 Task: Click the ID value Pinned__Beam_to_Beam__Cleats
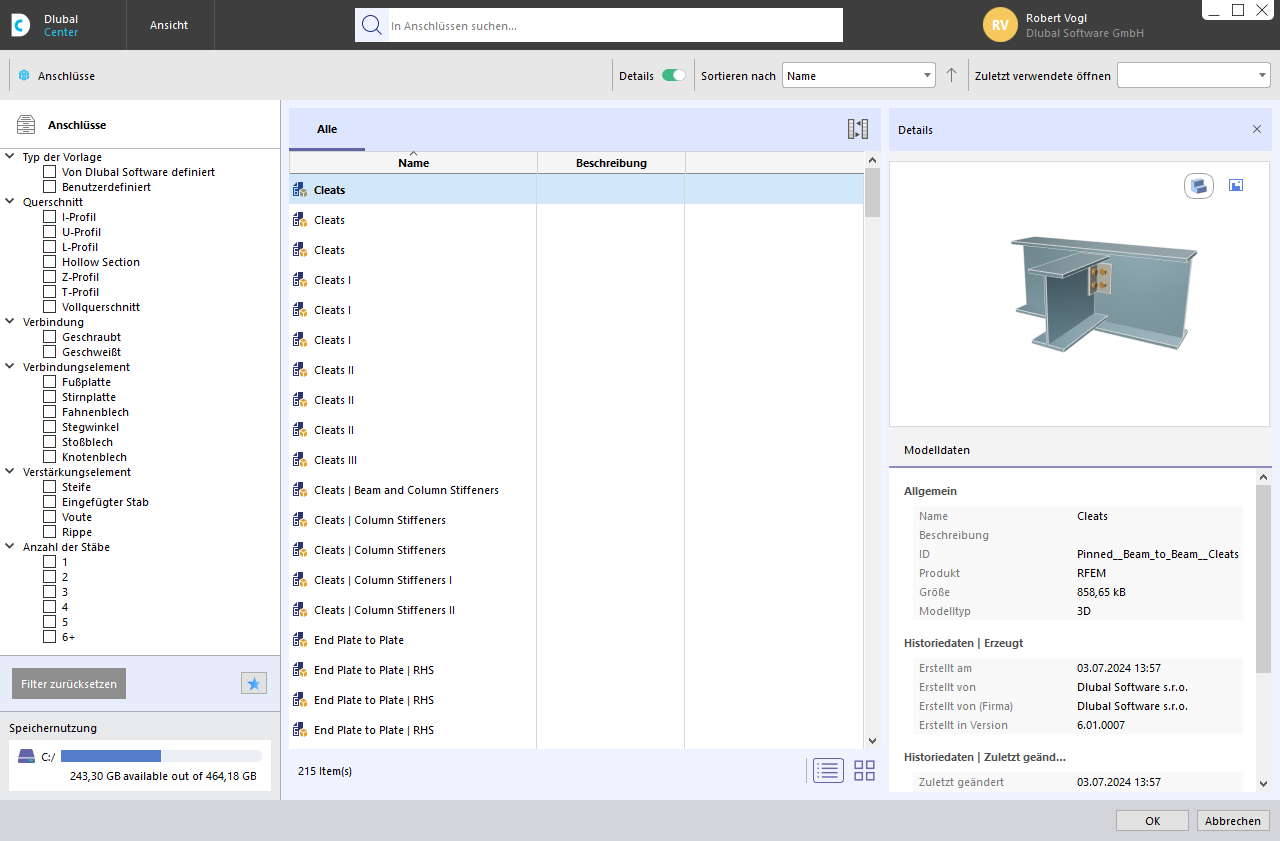coord(1158,554)
